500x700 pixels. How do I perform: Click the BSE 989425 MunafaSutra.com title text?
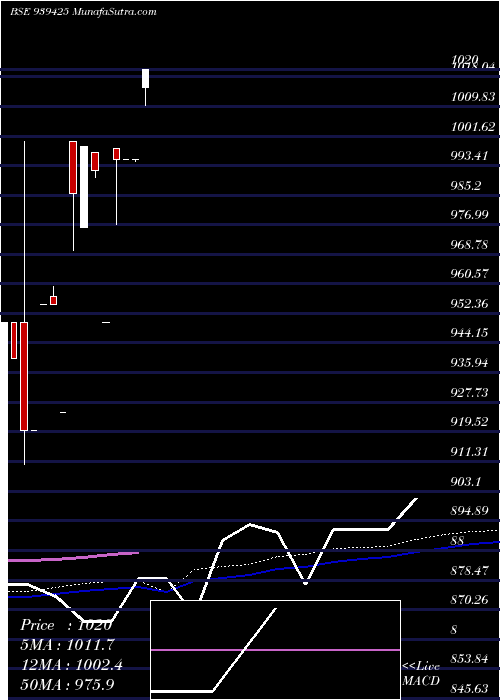(x=83, y=12)
